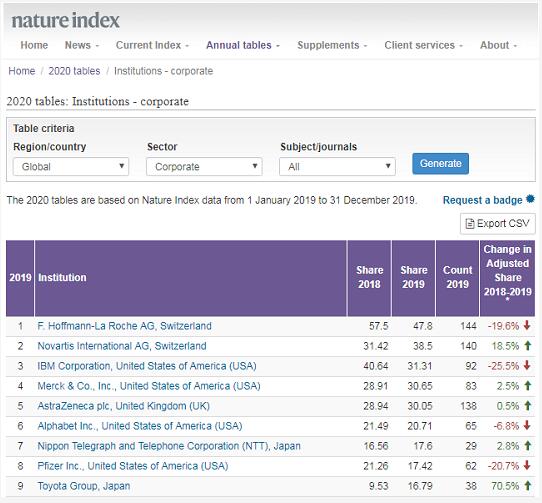Click the Request a badge star icon

coord(530,199)
